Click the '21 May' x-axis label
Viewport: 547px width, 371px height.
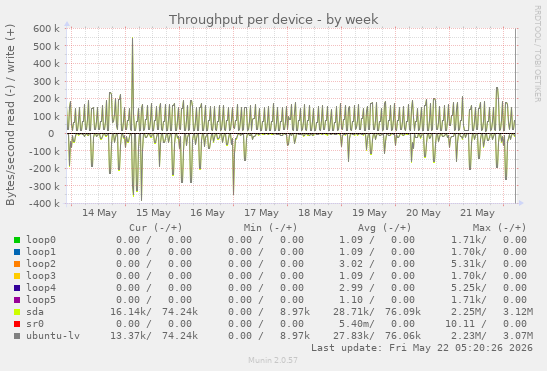(477, 213)
